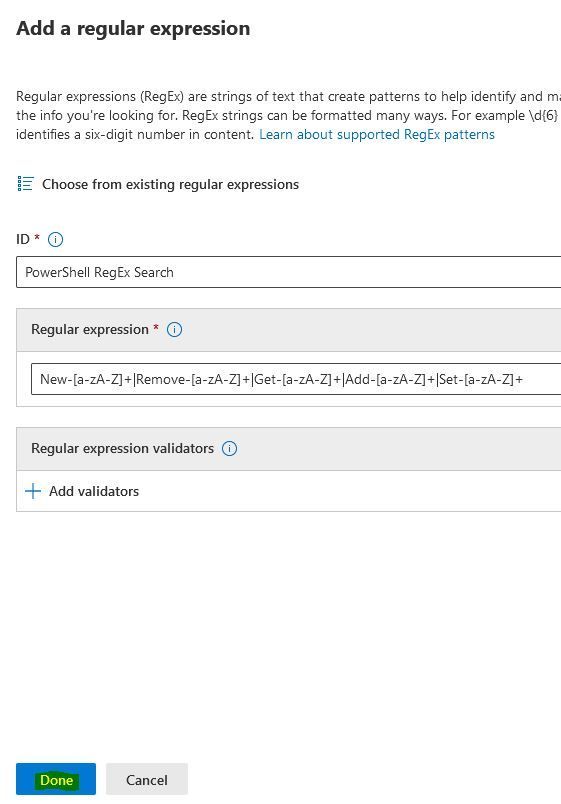Viewport: 561px width, 804px height.
Task: Click the list icon beside Choose from existing
Action: coord(25,184)
